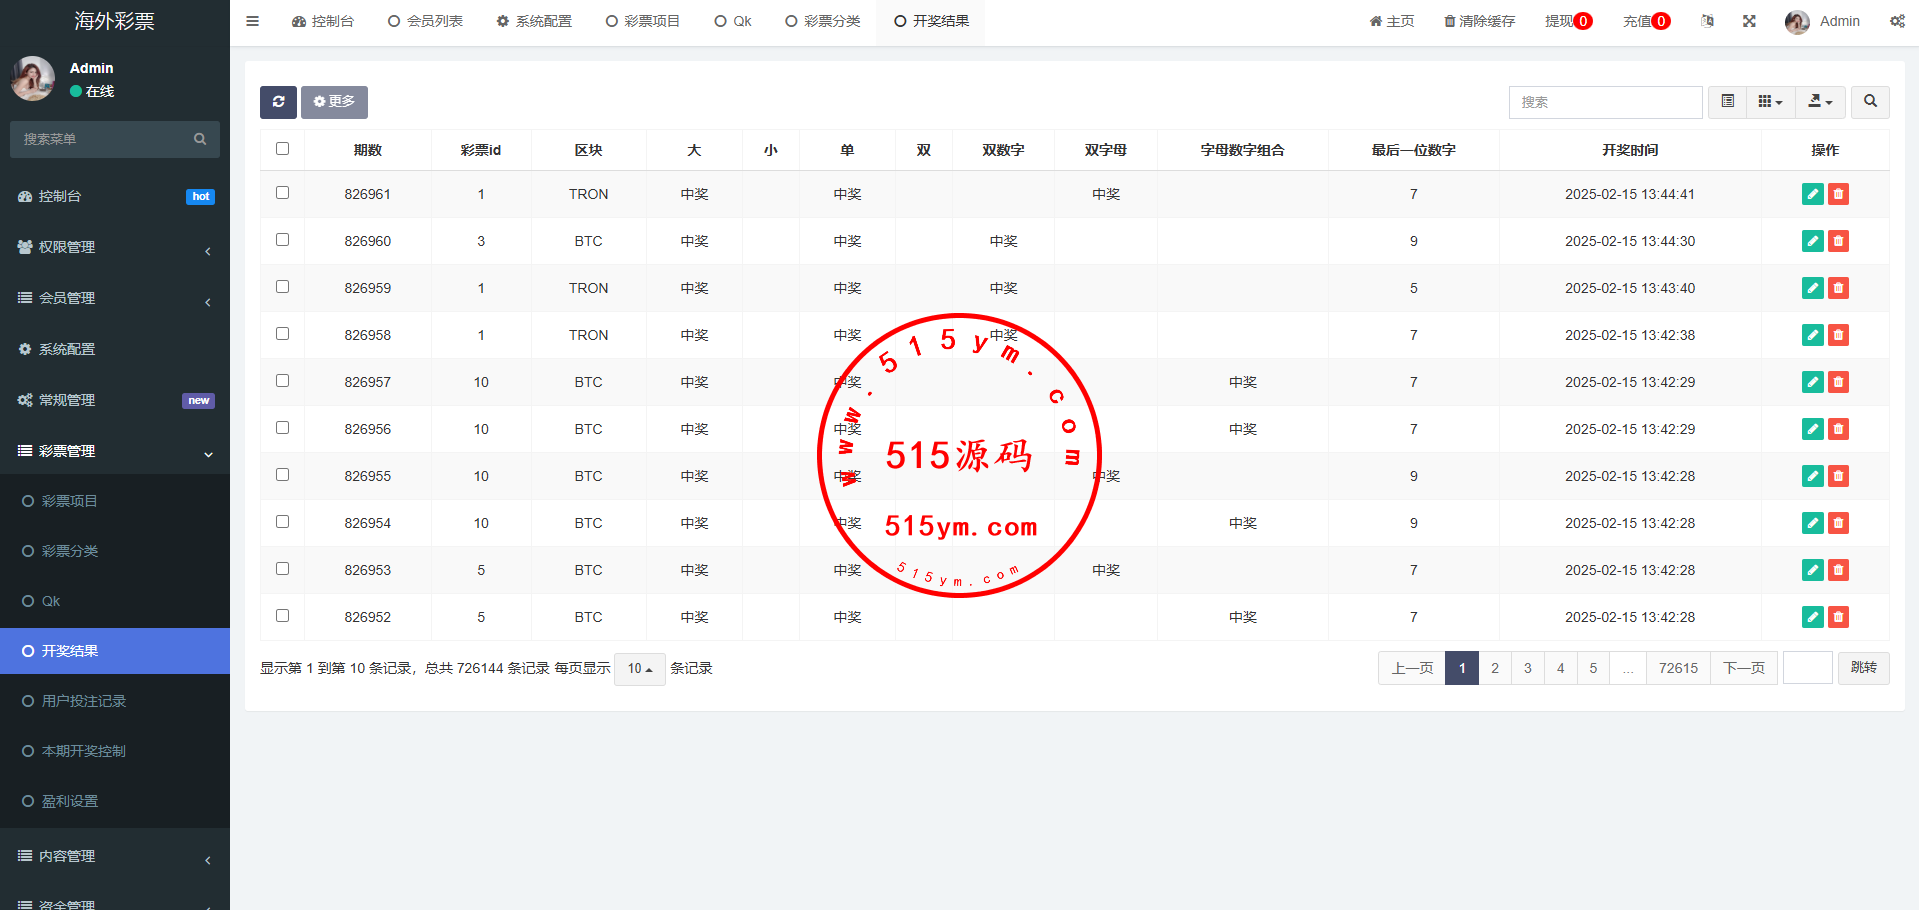1919x910 pixels.
Task: Tick the checkbox for row 826960
Action: 282,240
